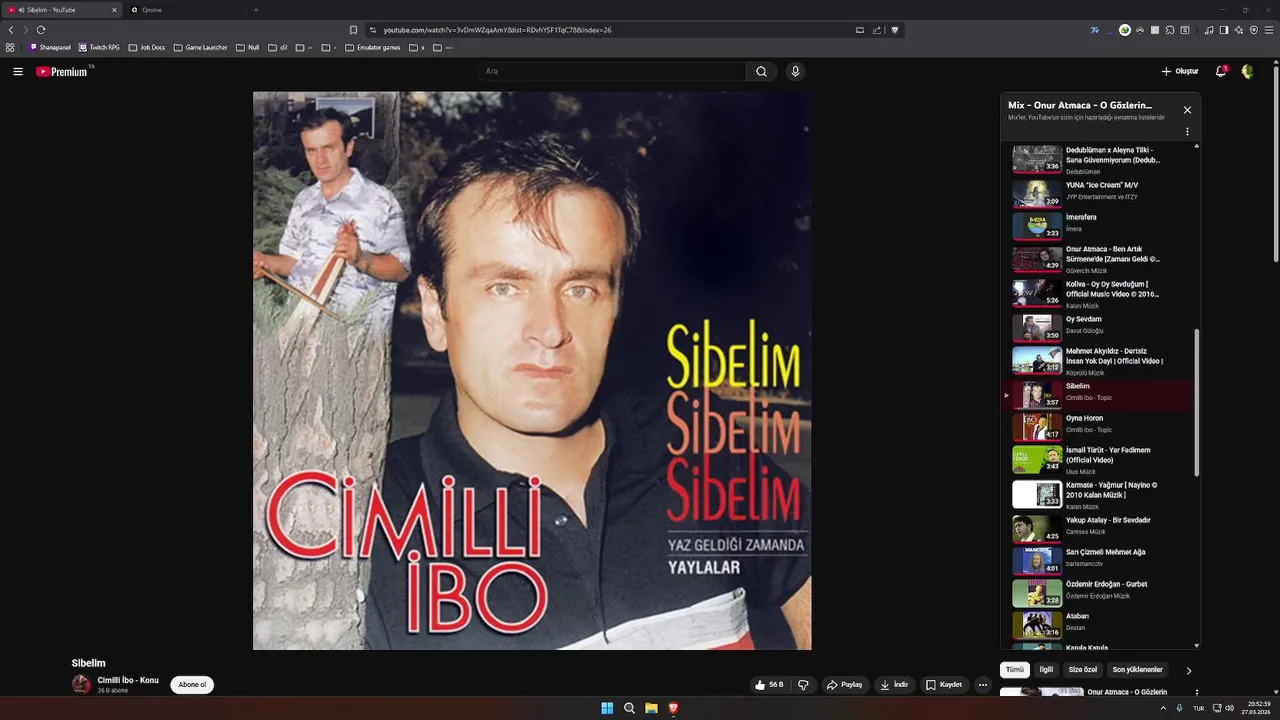Select the Son yüklenenler filter chip
This screenshot has height=720, width=1280.
pyautogui.click(x=1138, y=670)
